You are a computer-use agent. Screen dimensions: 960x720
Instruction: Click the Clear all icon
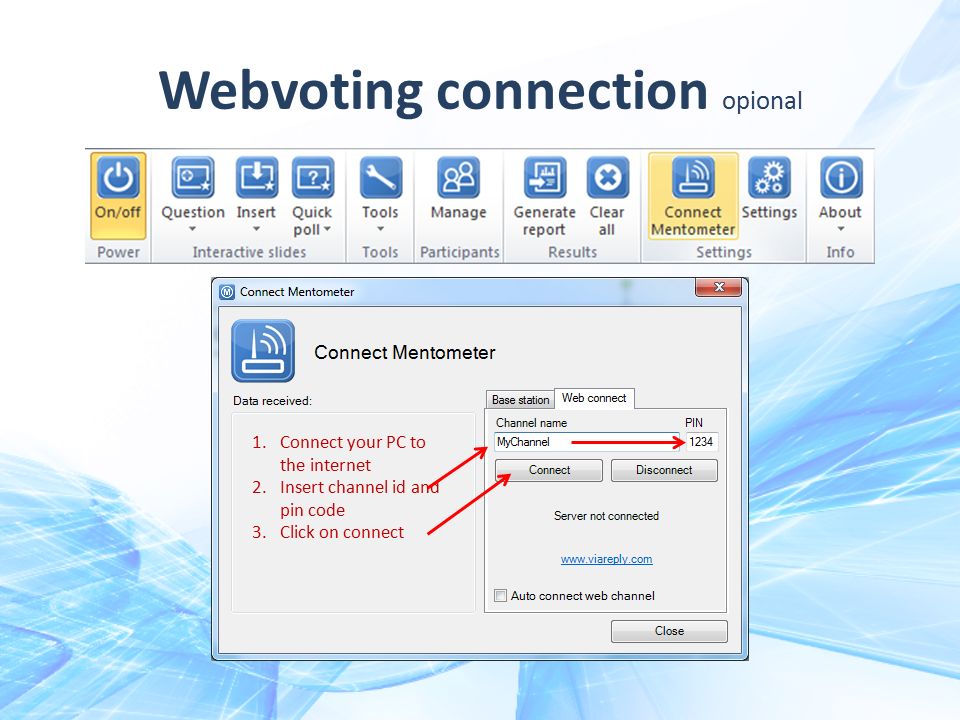point(607,178)
